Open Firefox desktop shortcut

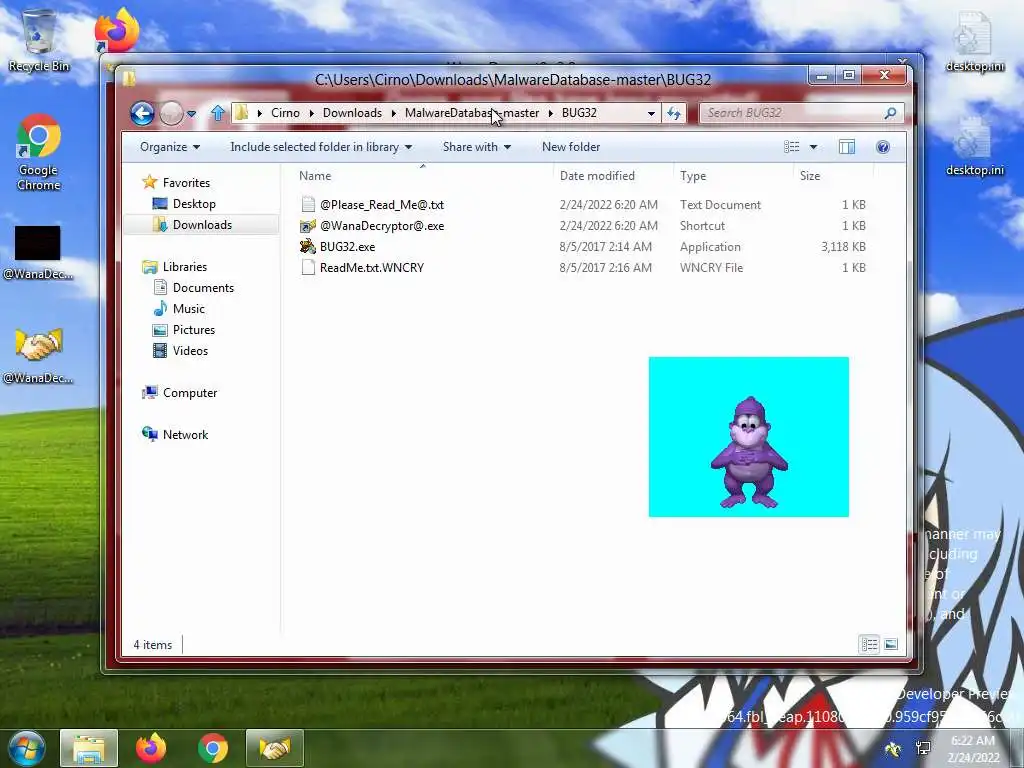117,30
